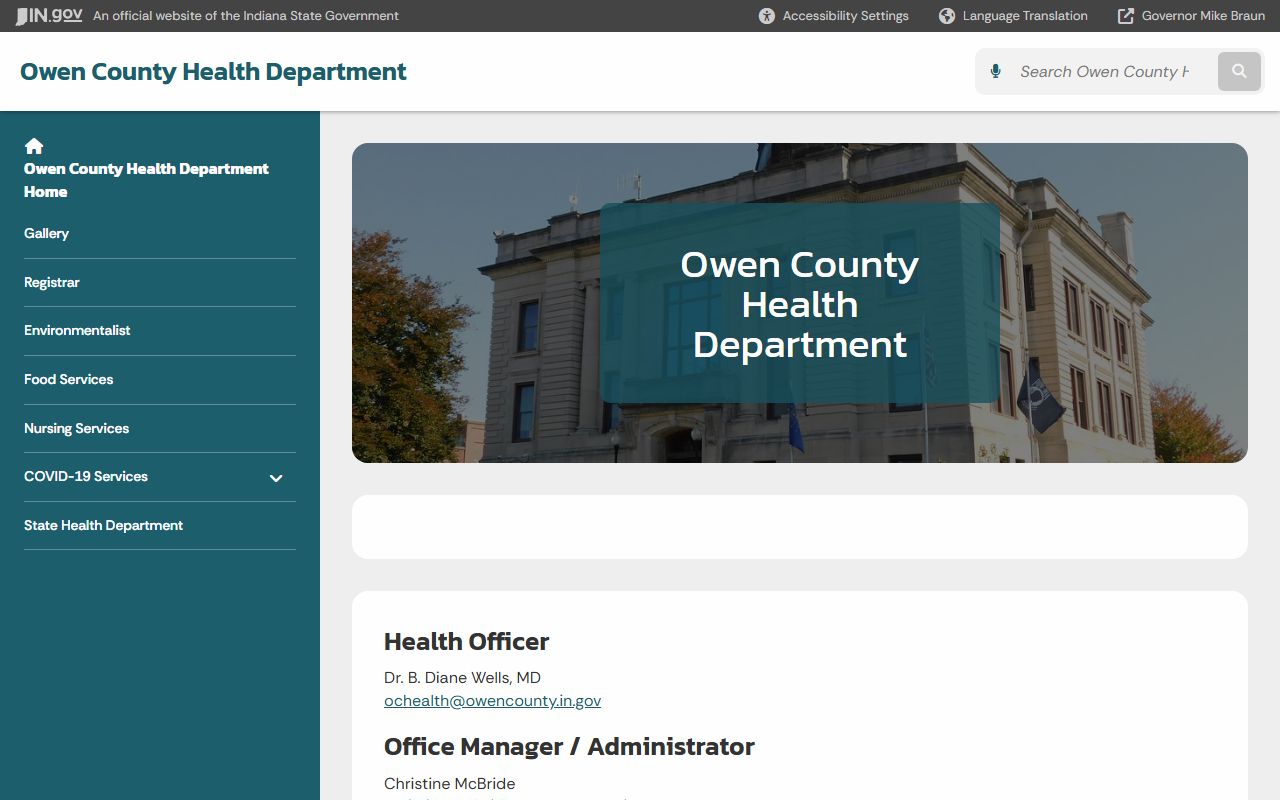The height and width of the screenshot is (800, 1280).
Task: Select the name Christine McBride
Action: (449, 783)
